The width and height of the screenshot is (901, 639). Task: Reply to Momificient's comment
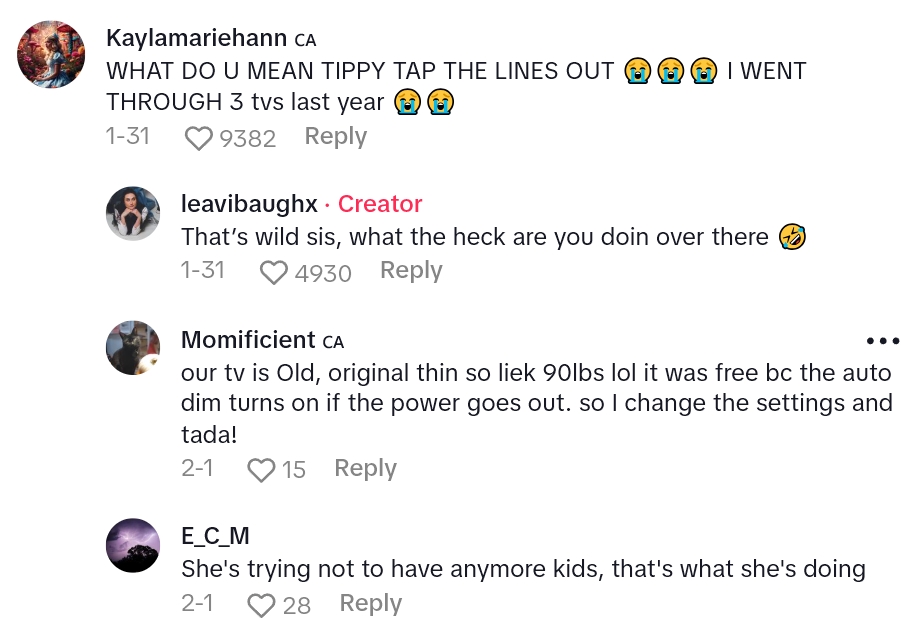click(x=365, y=469)
